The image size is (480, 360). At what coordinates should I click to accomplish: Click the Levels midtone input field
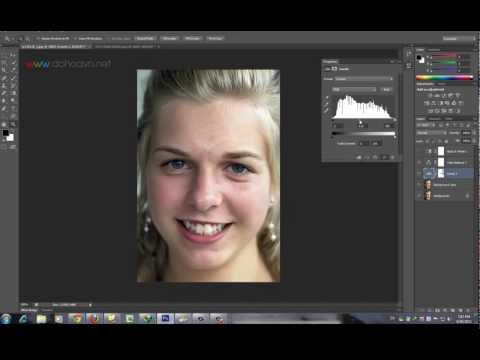(x=362, y=125)
